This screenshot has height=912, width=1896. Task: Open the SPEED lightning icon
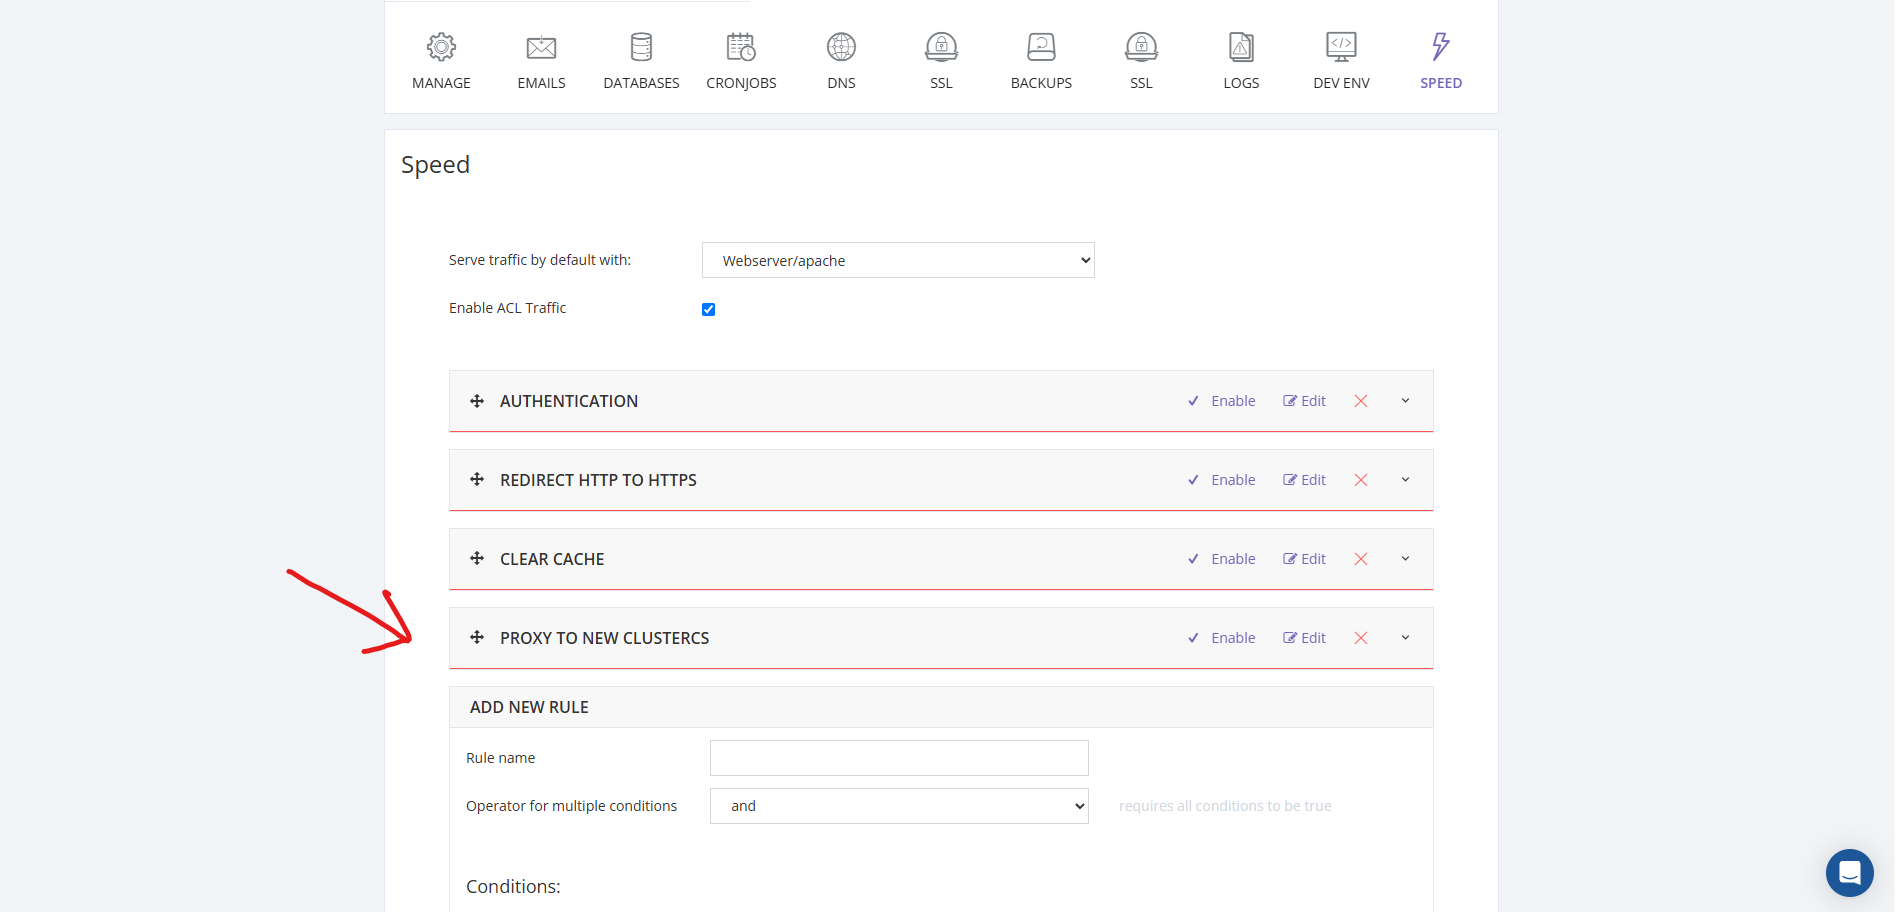[x=1441, y=47]
